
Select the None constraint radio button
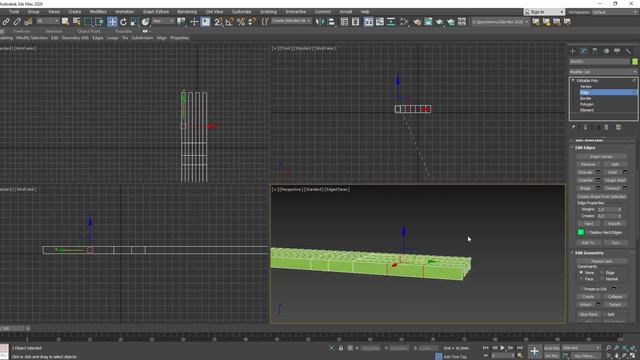click(581, 273)
